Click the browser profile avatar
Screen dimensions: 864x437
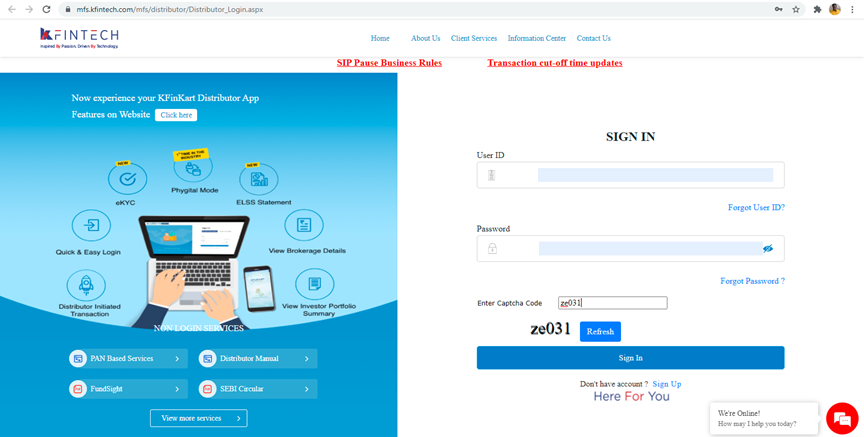835,9
